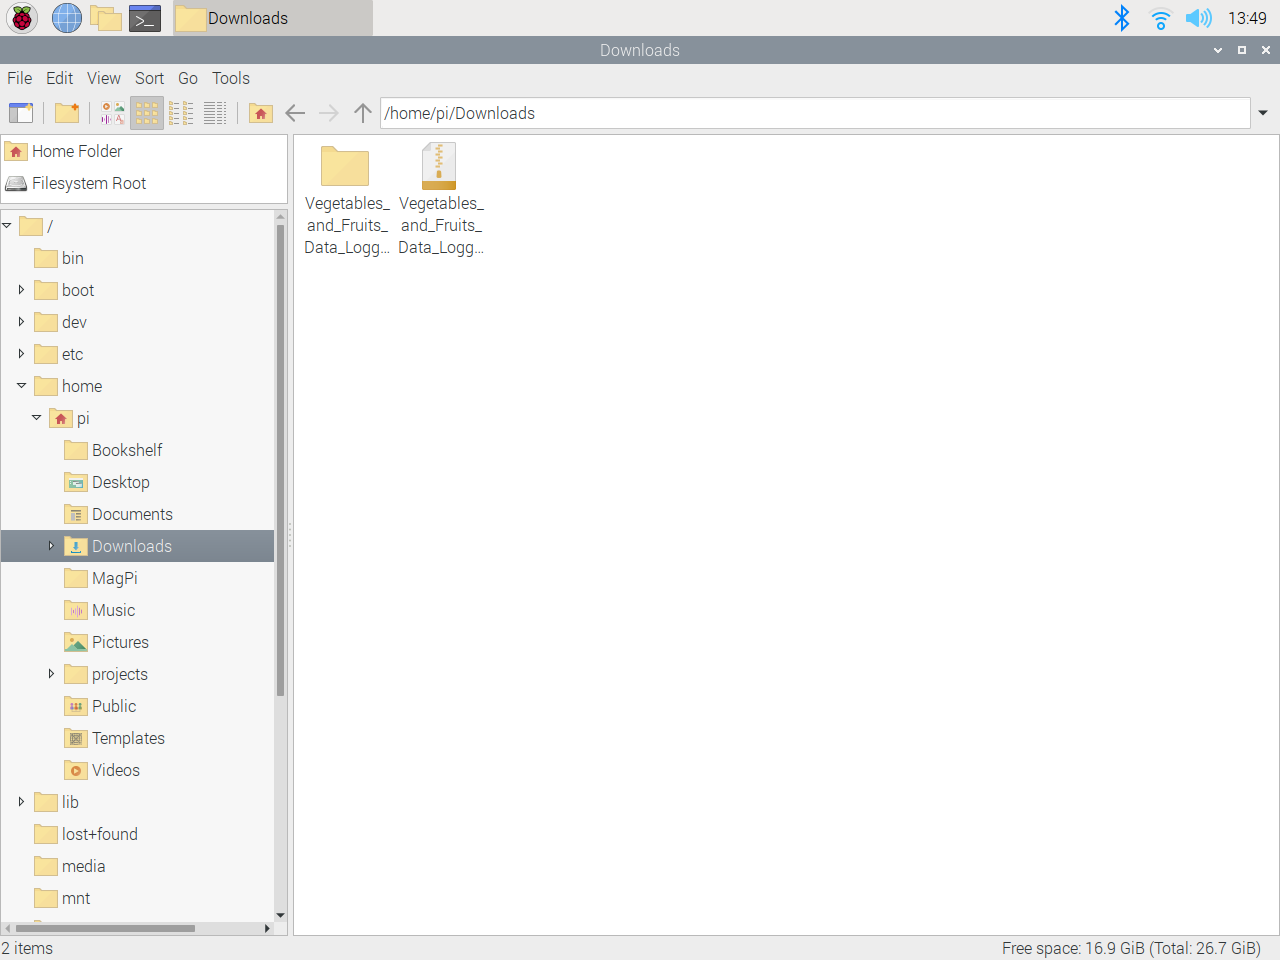The width and height of the screenshot is (1280, 960).
Task: Open the Sort menu
Action: (150, 78)
